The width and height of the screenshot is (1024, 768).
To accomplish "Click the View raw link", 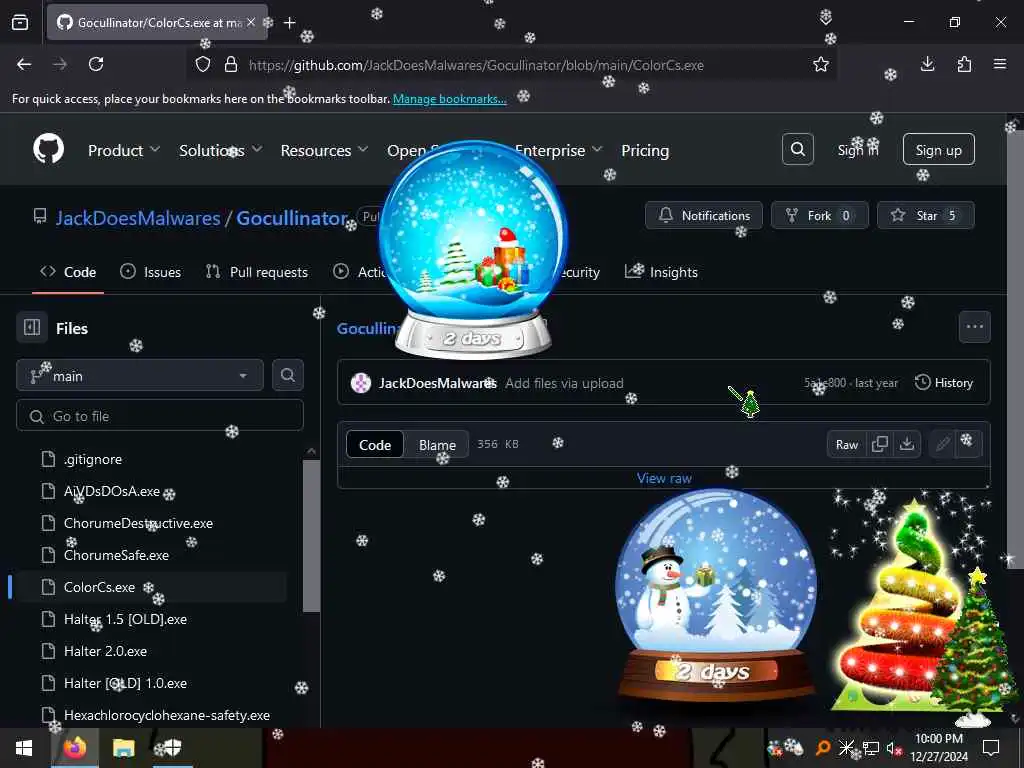I will pyautogui.click(x=664, y=478).
